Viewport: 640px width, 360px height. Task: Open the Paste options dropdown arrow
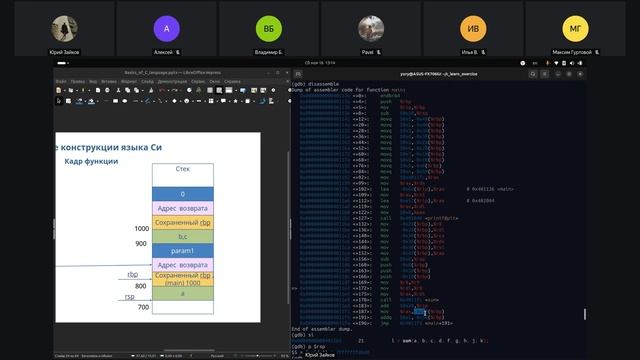click(143, 91)
